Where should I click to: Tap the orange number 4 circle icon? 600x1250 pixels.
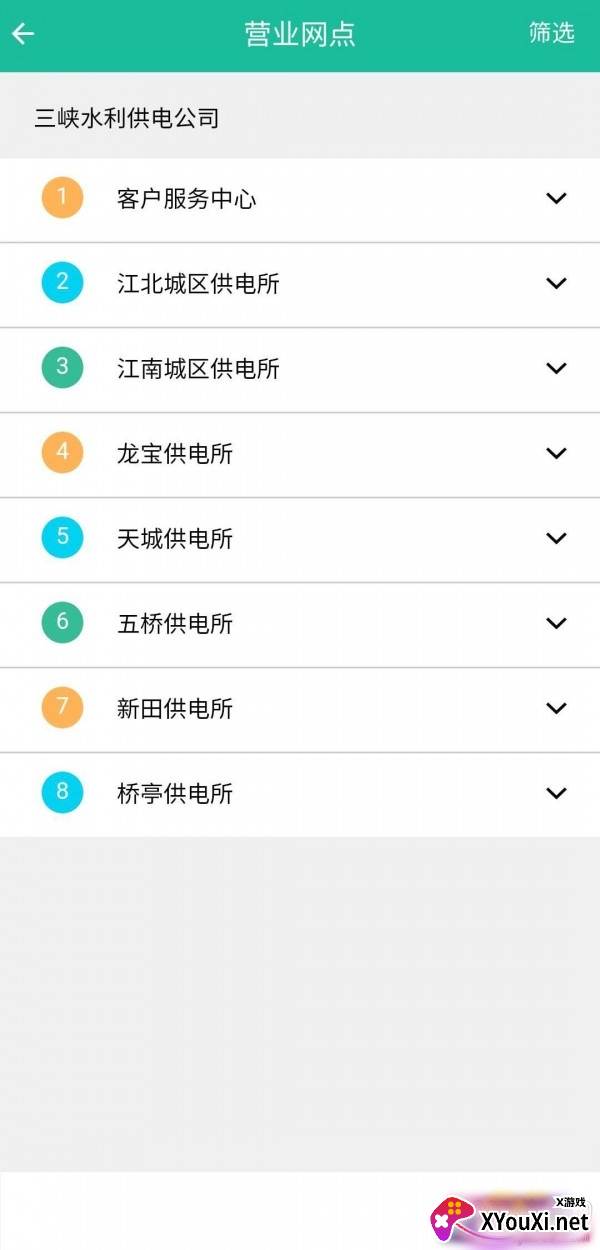(x=61, y=452)
